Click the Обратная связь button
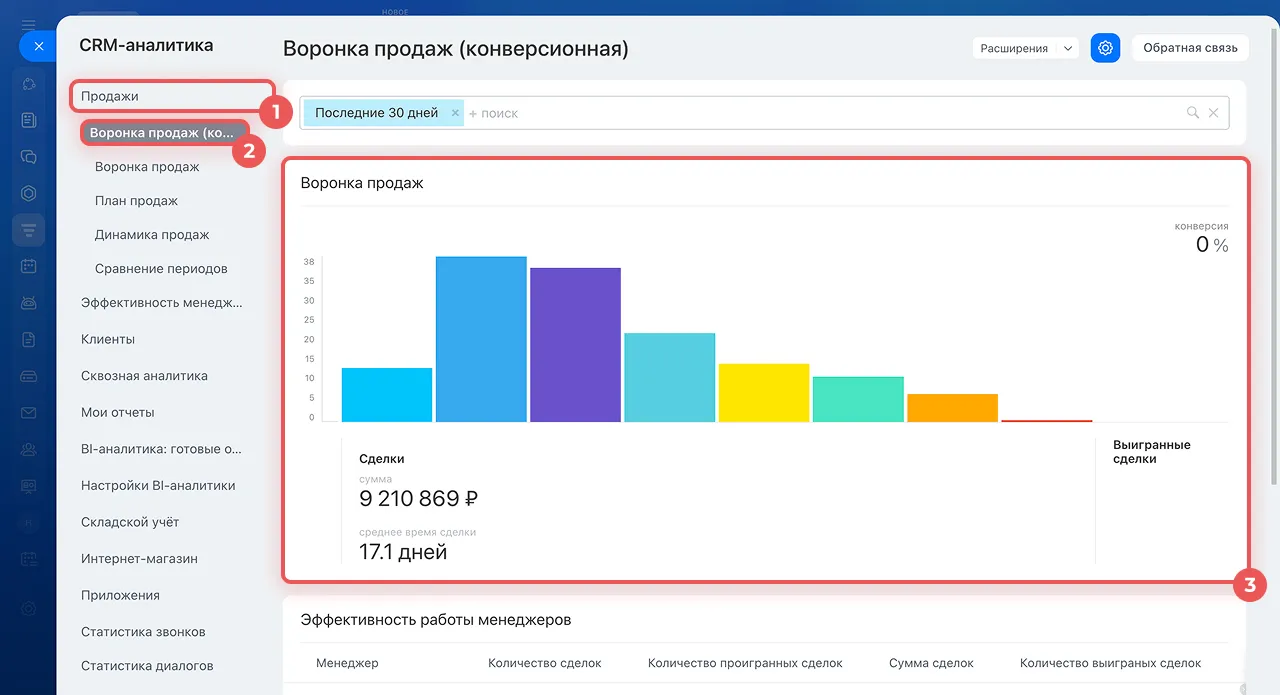Viewport: 1280px width, 695px height. (x=1190, y=47)
